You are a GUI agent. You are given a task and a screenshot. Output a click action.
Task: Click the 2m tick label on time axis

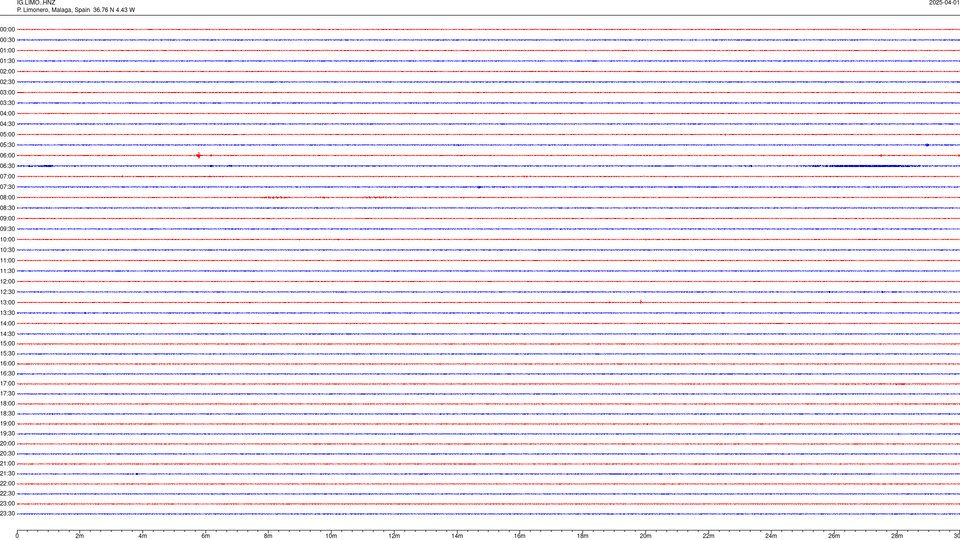click(x=80, y=536)
